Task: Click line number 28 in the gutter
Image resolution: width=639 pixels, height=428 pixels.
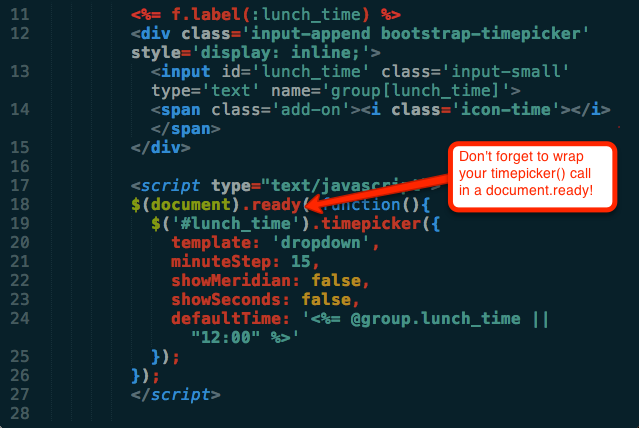Action: [x=20, y=414]
